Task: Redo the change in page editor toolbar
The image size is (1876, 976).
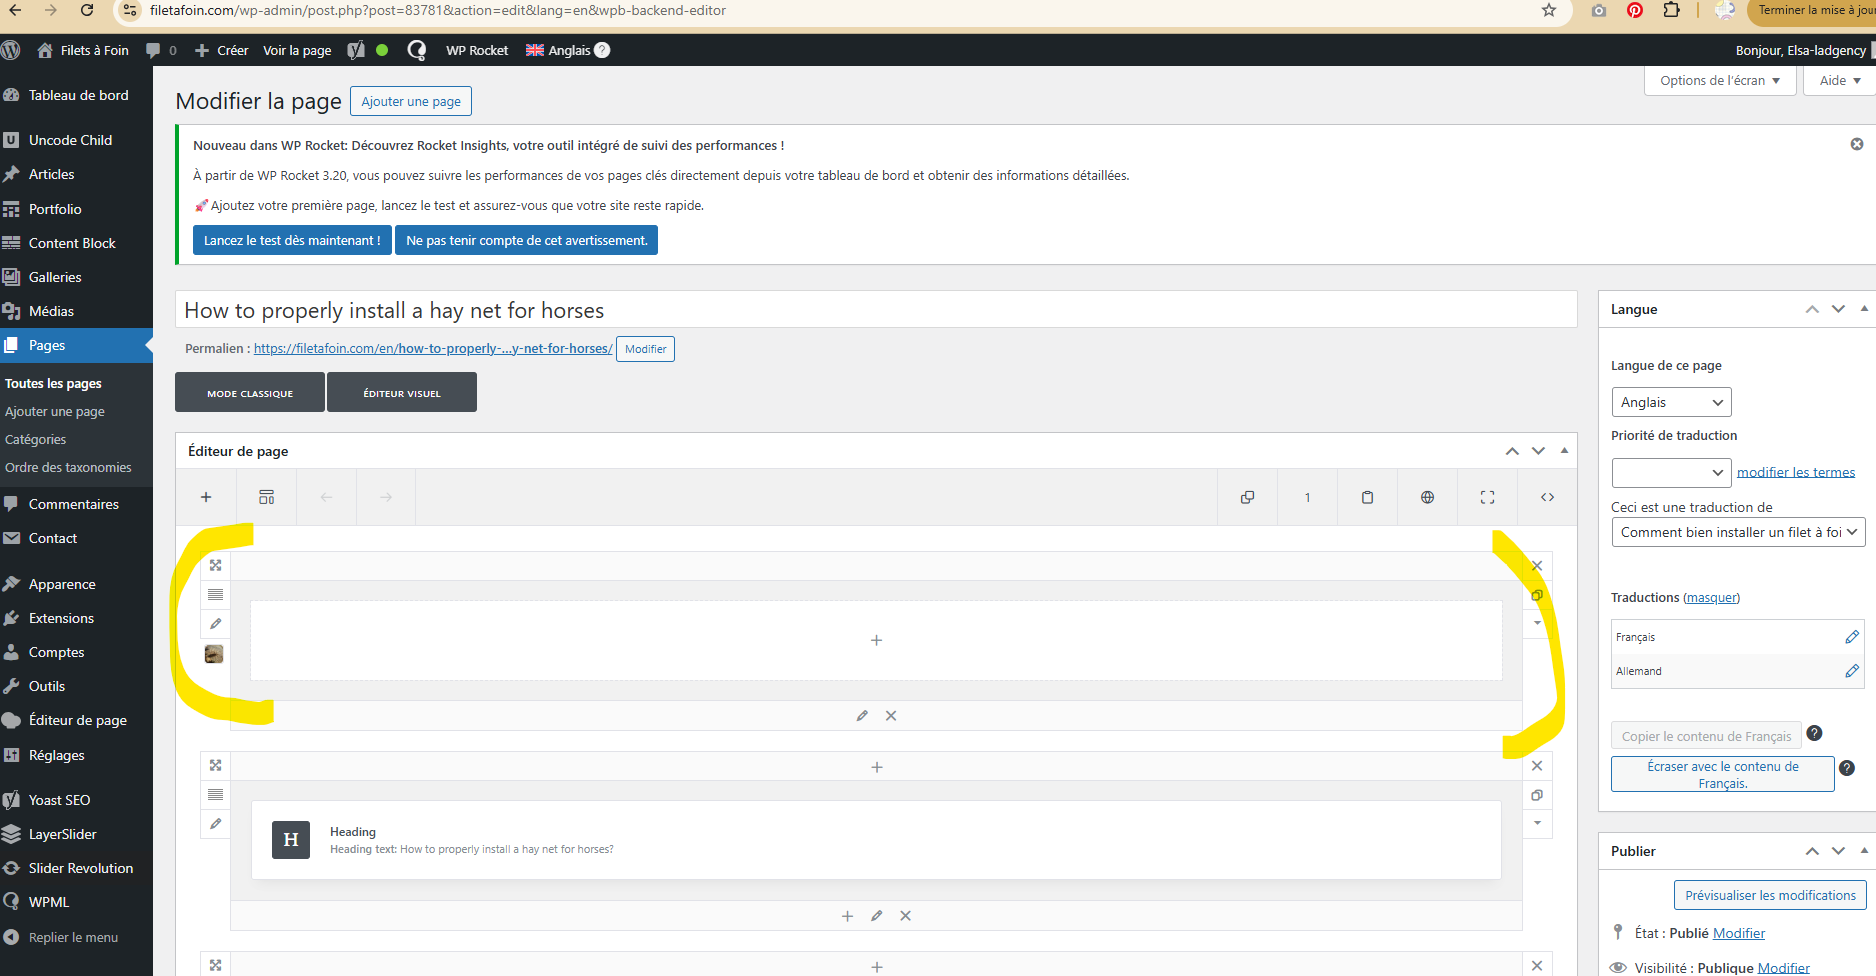Action: pyautogui.click(x=386, y=497)
